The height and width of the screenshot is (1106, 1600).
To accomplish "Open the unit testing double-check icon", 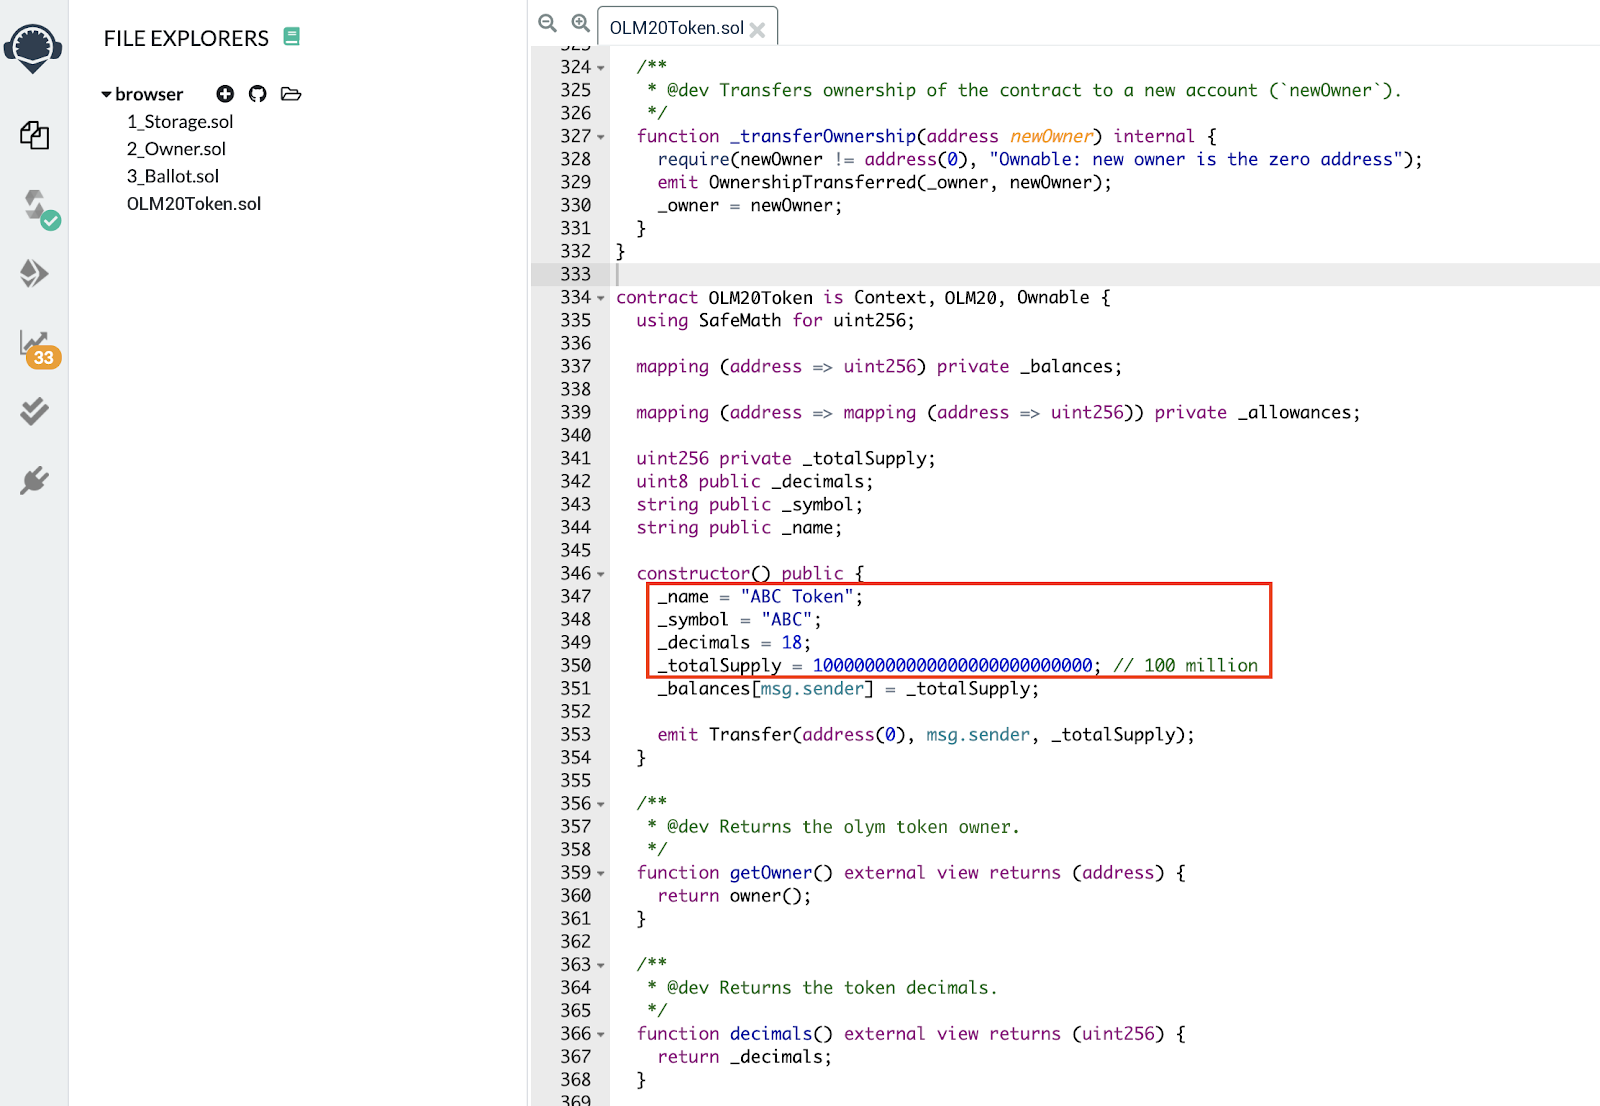I will (35, 411).
